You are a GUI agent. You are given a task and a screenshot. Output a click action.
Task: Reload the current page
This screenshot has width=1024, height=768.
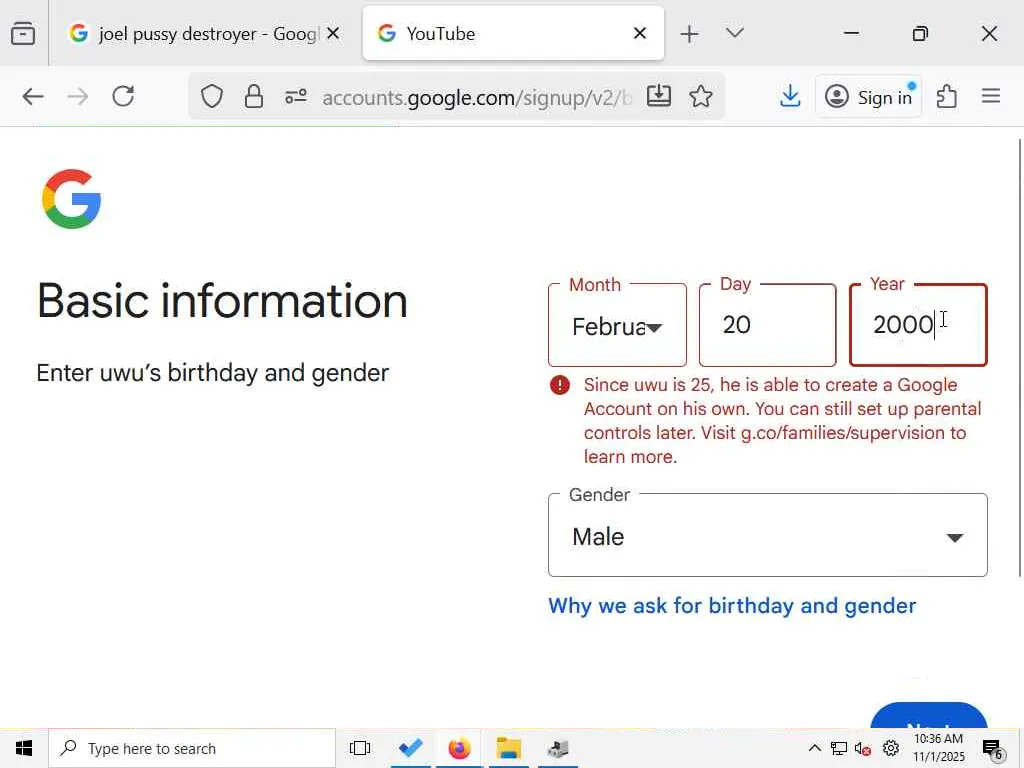[123, 97]
